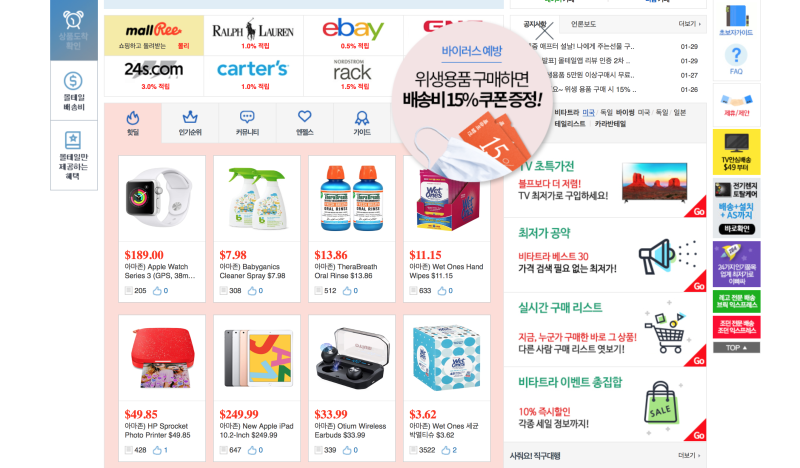Jump to page top with TOP button
800x468 pixels.
[736, 348]
